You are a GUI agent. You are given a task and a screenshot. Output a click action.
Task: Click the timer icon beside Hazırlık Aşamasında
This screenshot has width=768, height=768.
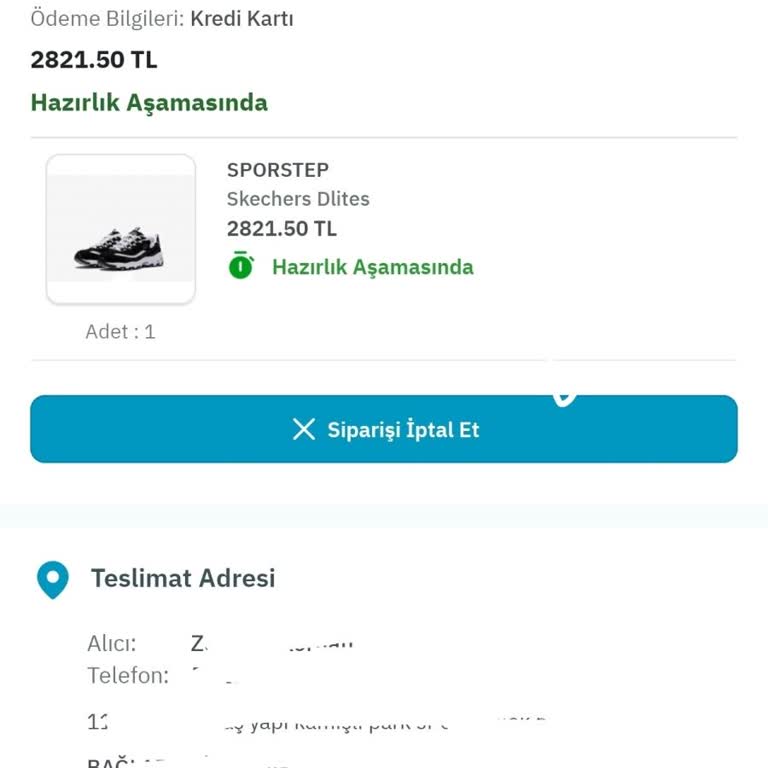[241, 266]
